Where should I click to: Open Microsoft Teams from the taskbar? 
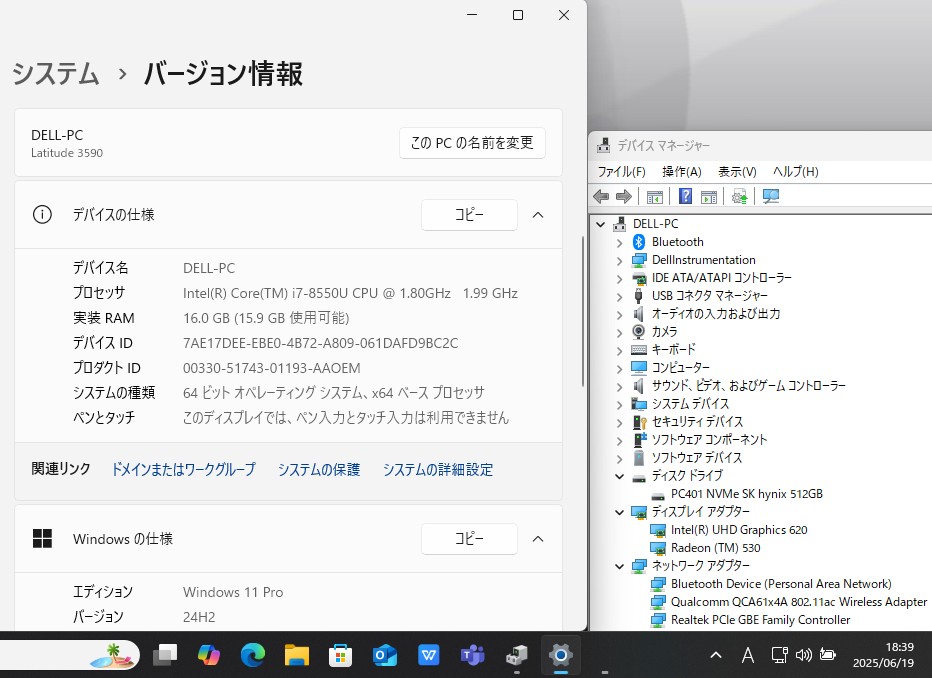point(473,655)
